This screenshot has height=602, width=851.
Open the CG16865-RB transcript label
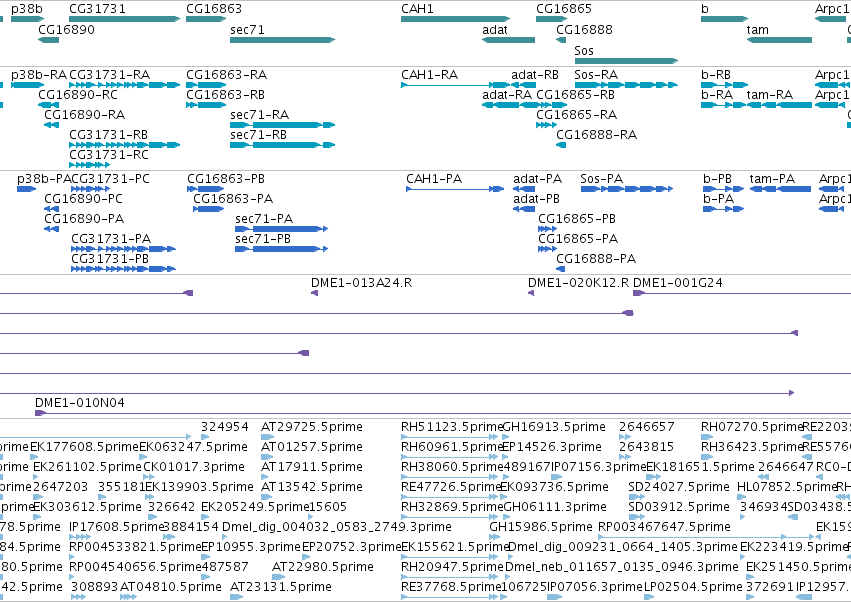576,95
